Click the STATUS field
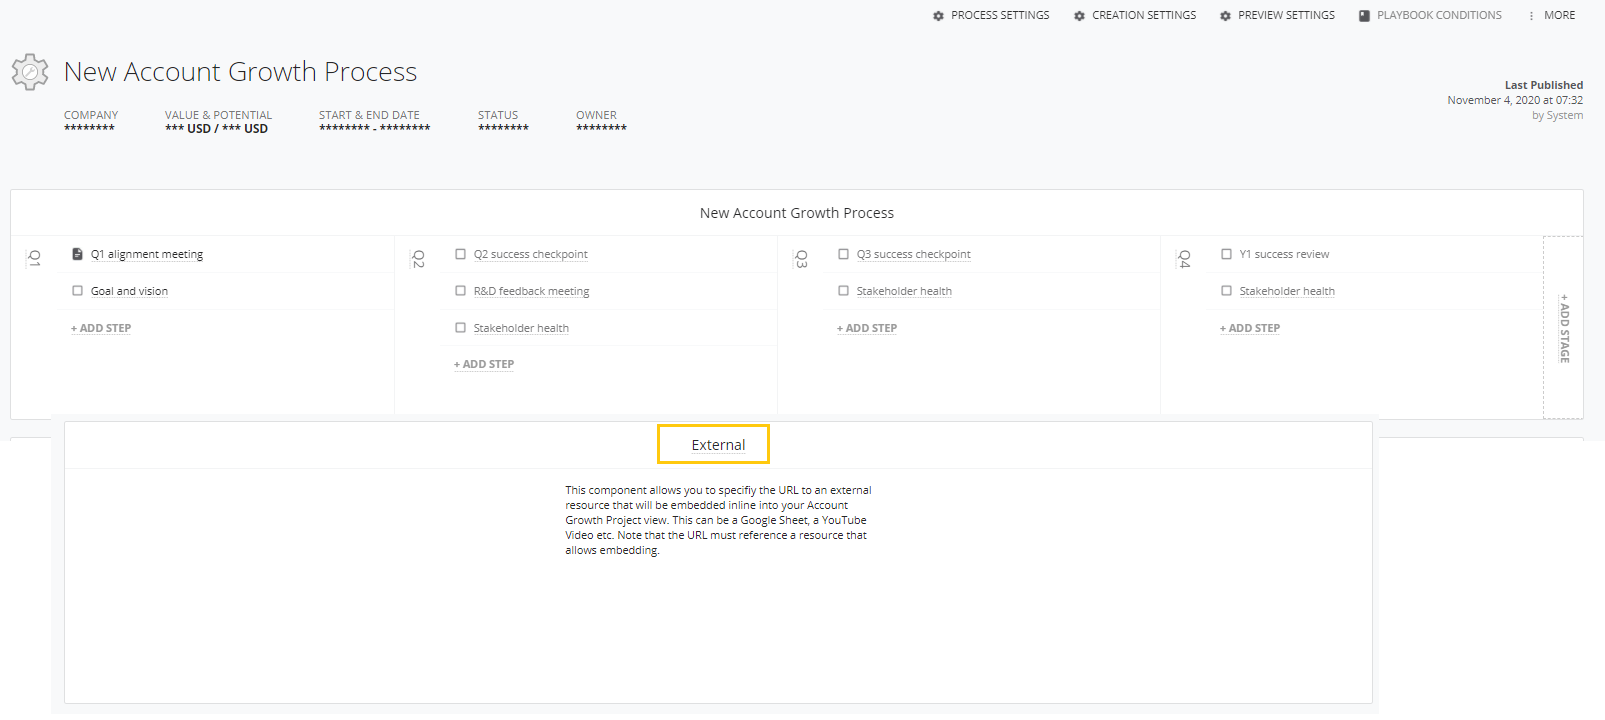Image resolution: width=1605 pixels, height=720 pixels. pos(503,122)
